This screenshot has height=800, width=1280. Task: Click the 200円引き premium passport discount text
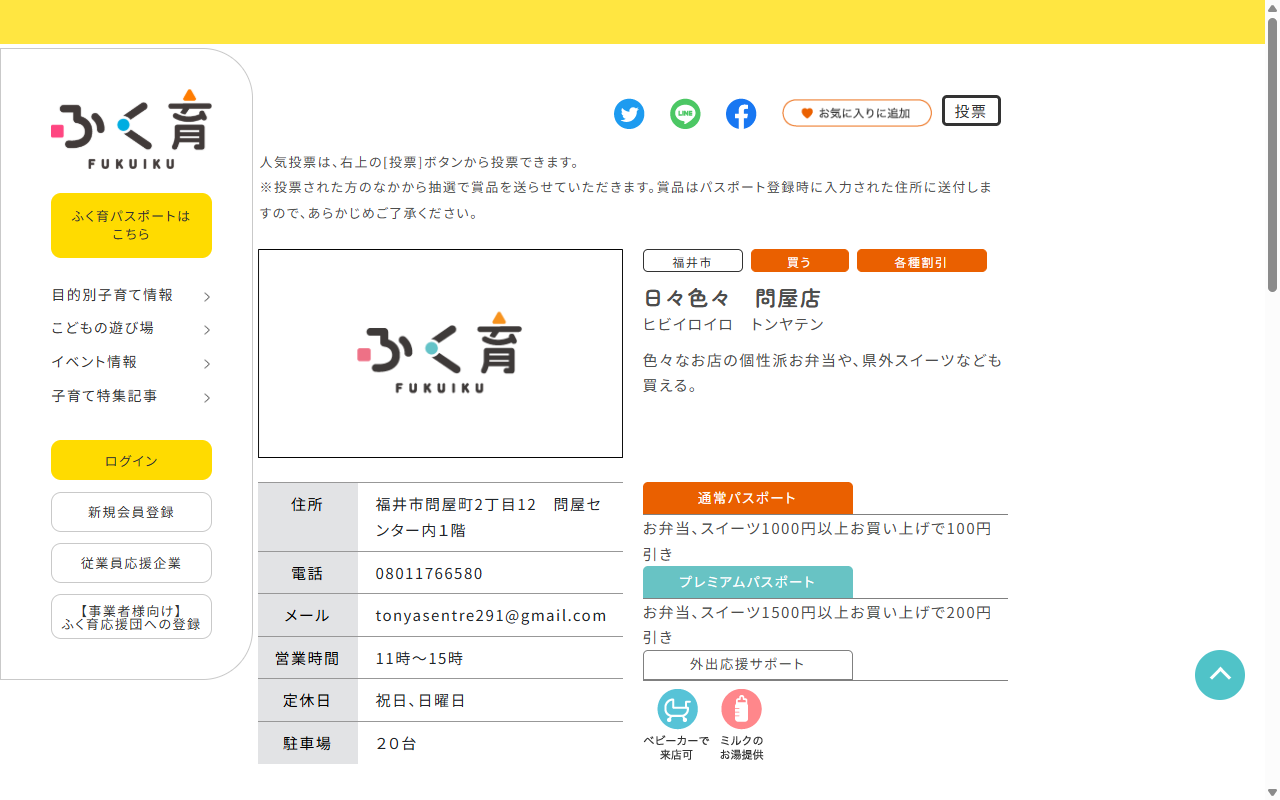817,624
